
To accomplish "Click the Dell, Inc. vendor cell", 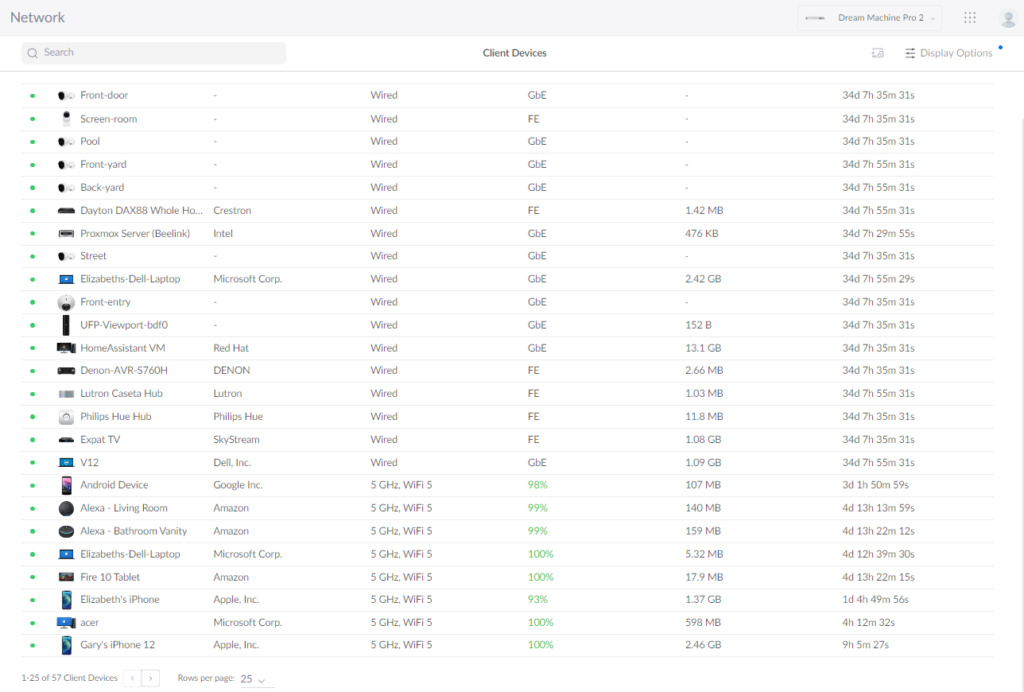I will pyautogui.click(x=232, y=462).
